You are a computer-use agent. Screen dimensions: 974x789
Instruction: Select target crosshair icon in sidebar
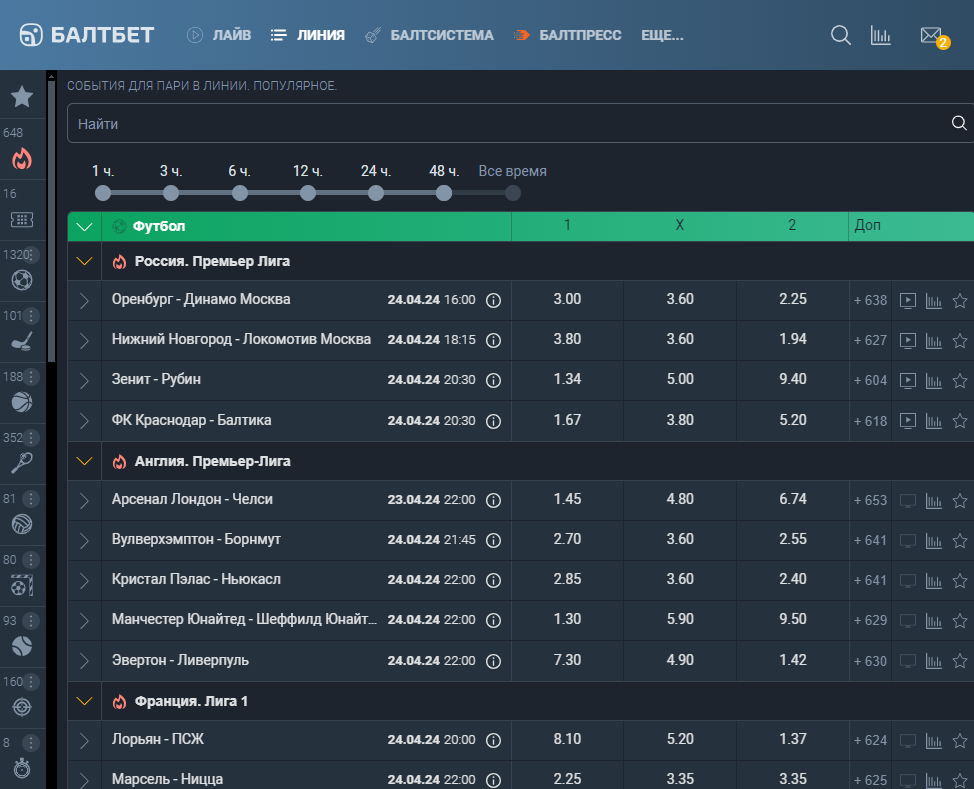[x=22, y=707]
